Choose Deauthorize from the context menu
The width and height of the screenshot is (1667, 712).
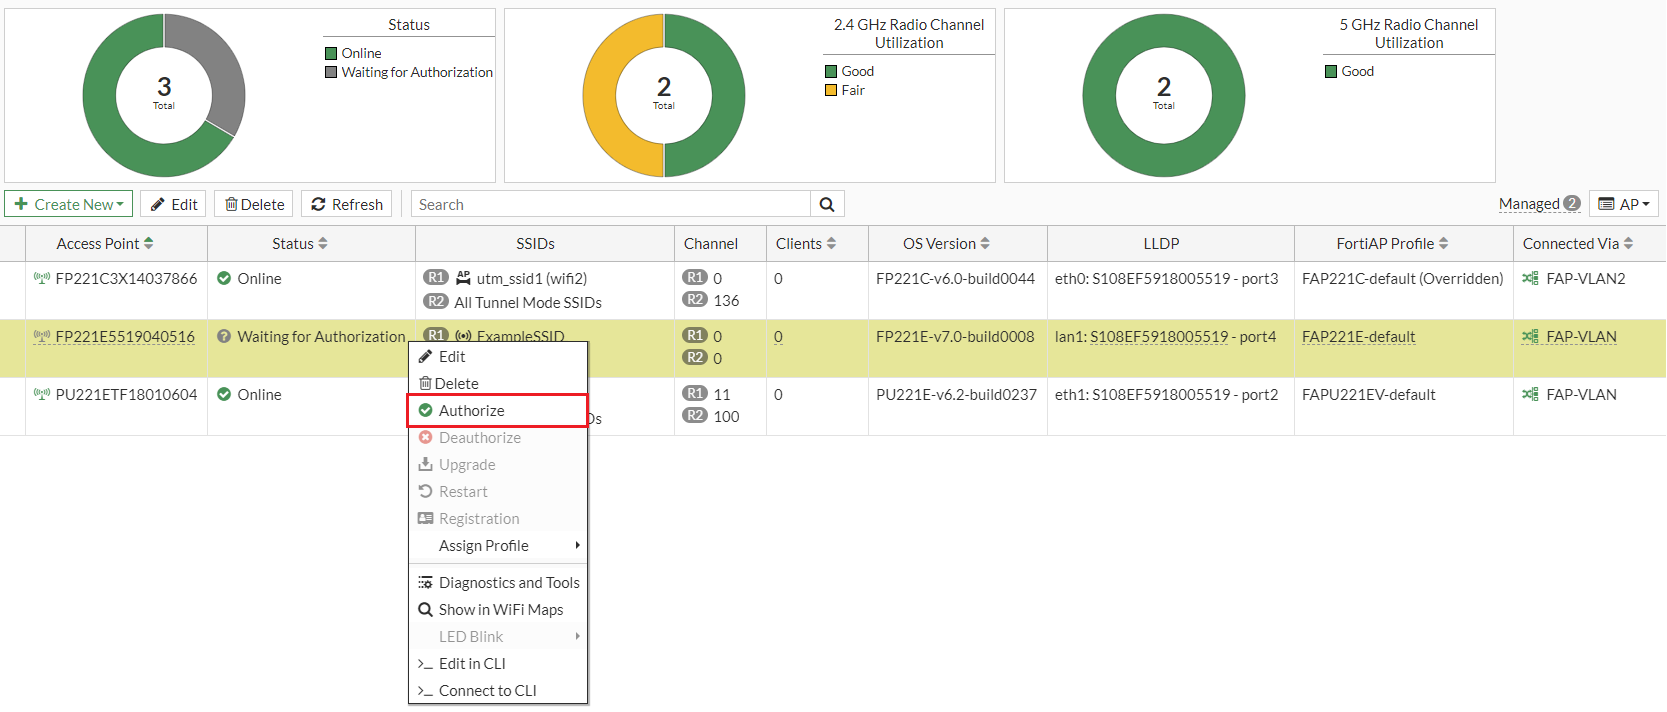coord(498,437)
